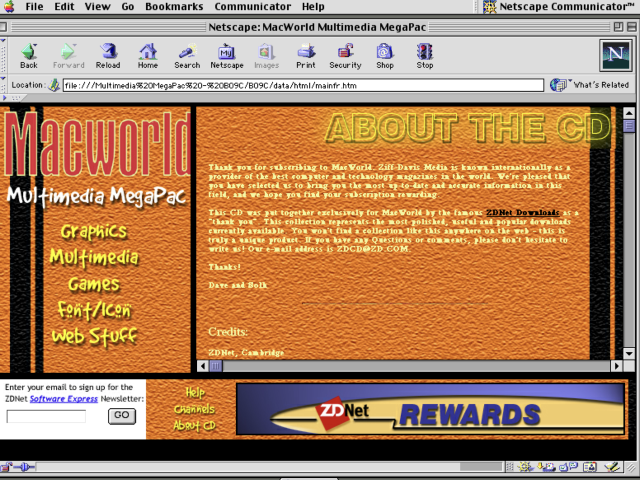Viewport: 640px width, 480px height.
Task: Expand the collapsed personal toolbar triangle
Action: [4, 98]
